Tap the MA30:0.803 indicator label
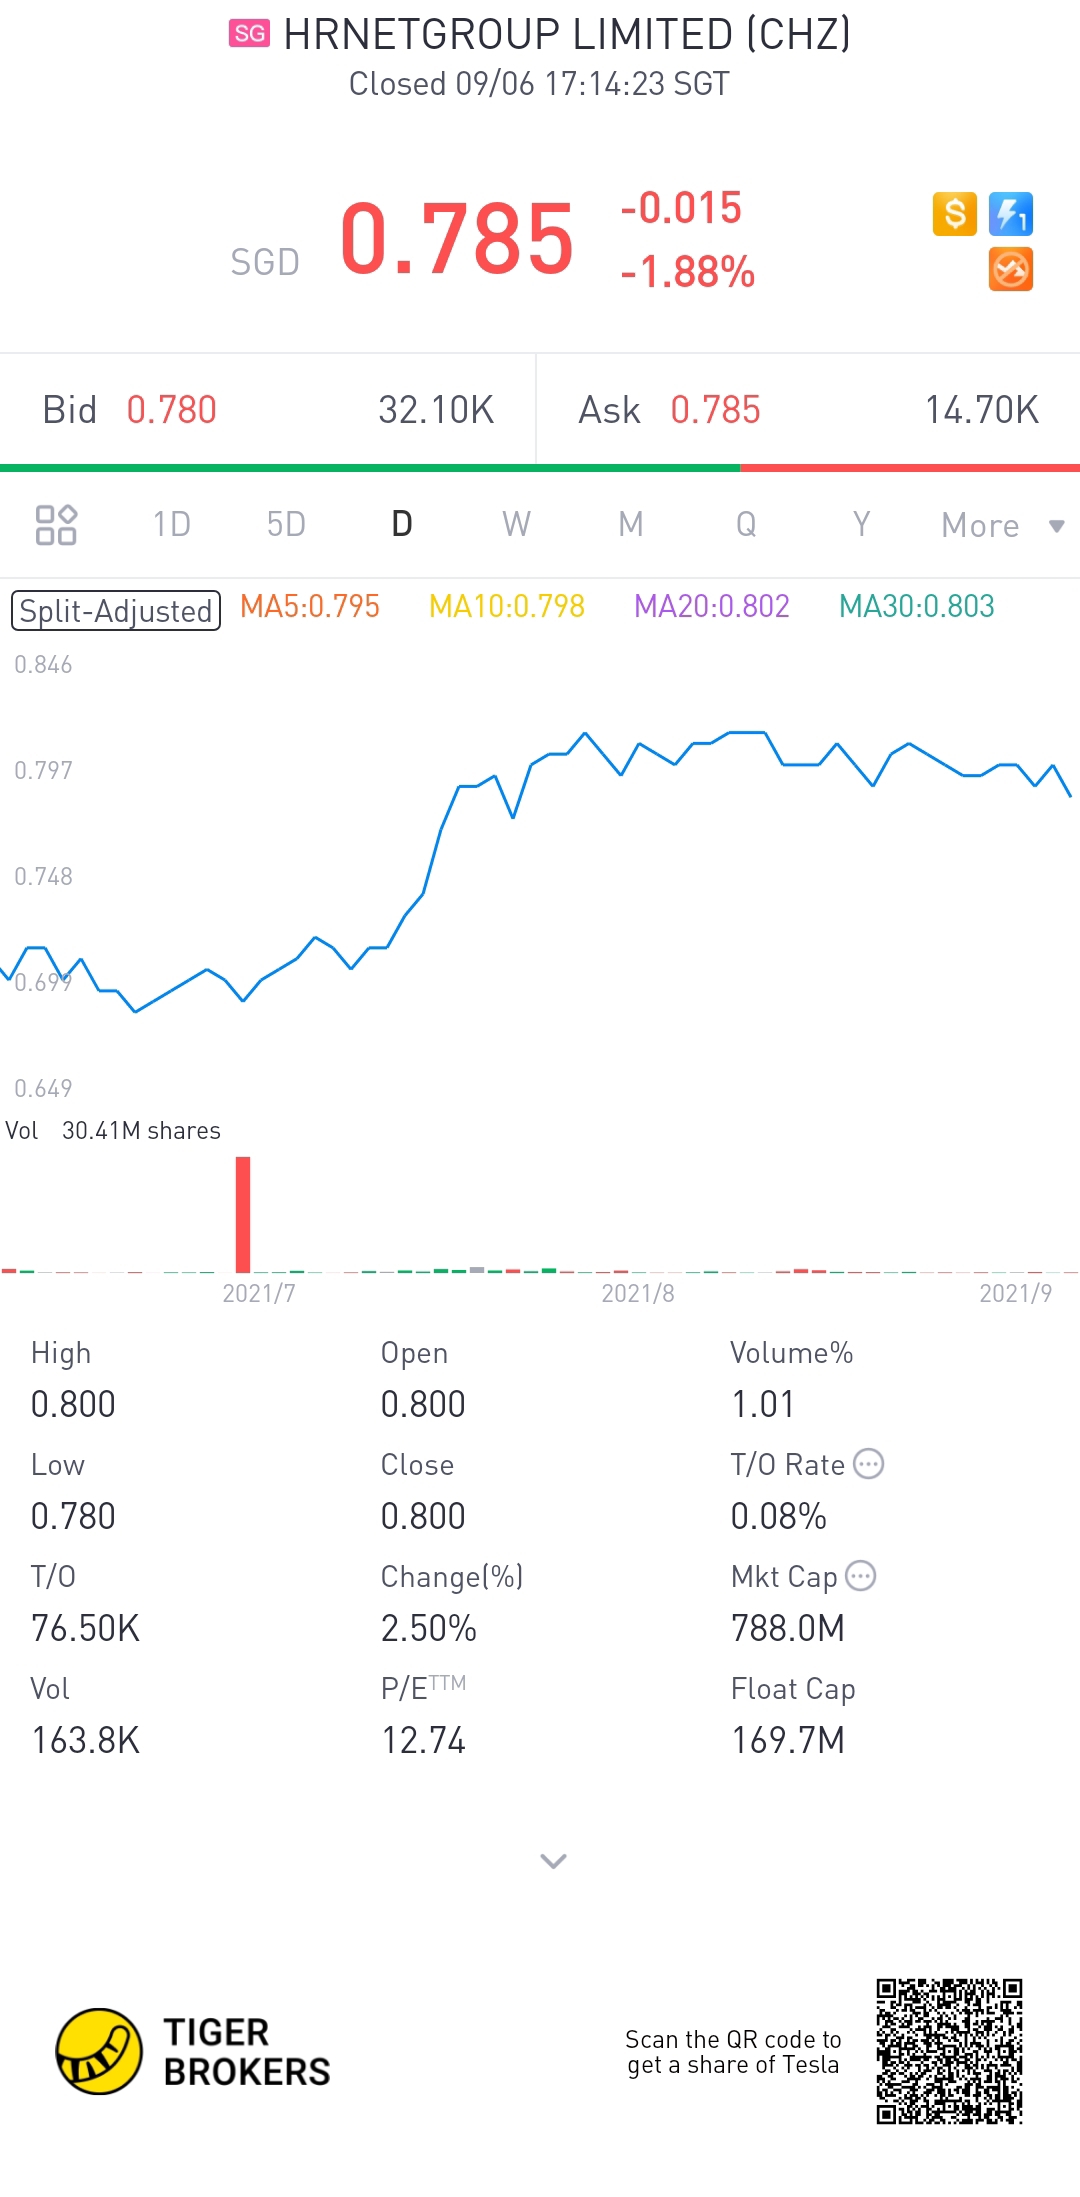Viewport: 1080px width, 2197px height. (x=917, y=606)
